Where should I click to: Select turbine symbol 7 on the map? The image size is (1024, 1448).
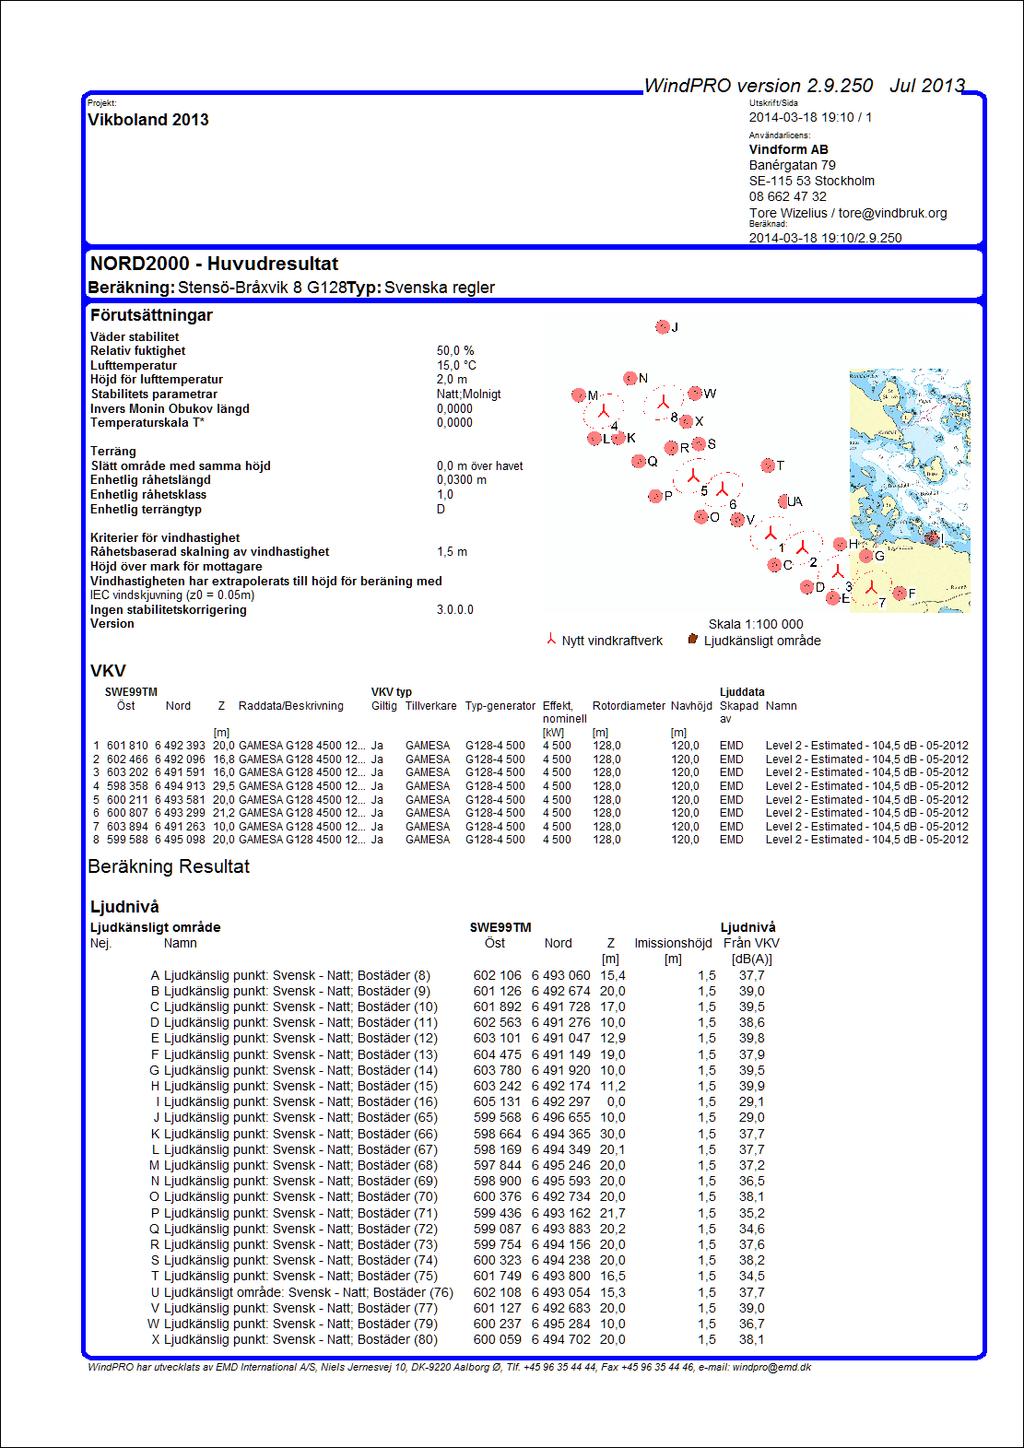click(x=873, y=588)
